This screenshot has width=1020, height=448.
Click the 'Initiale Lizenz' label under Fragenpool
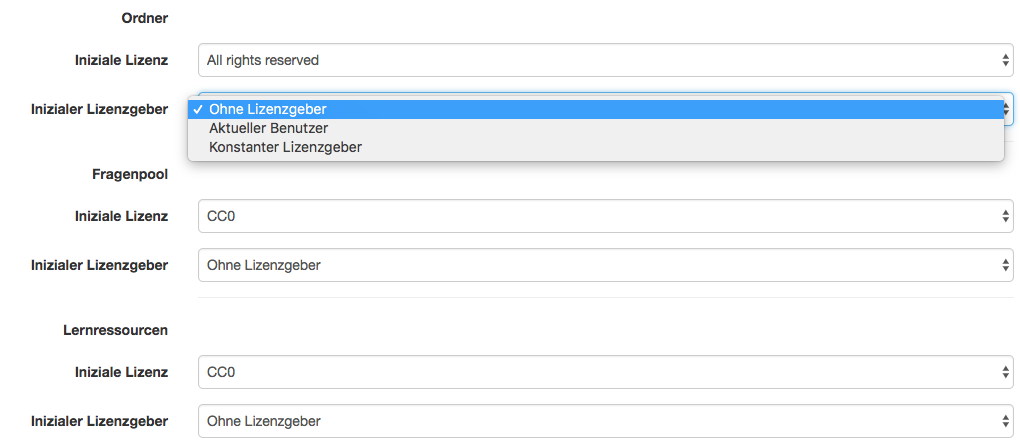121,216
